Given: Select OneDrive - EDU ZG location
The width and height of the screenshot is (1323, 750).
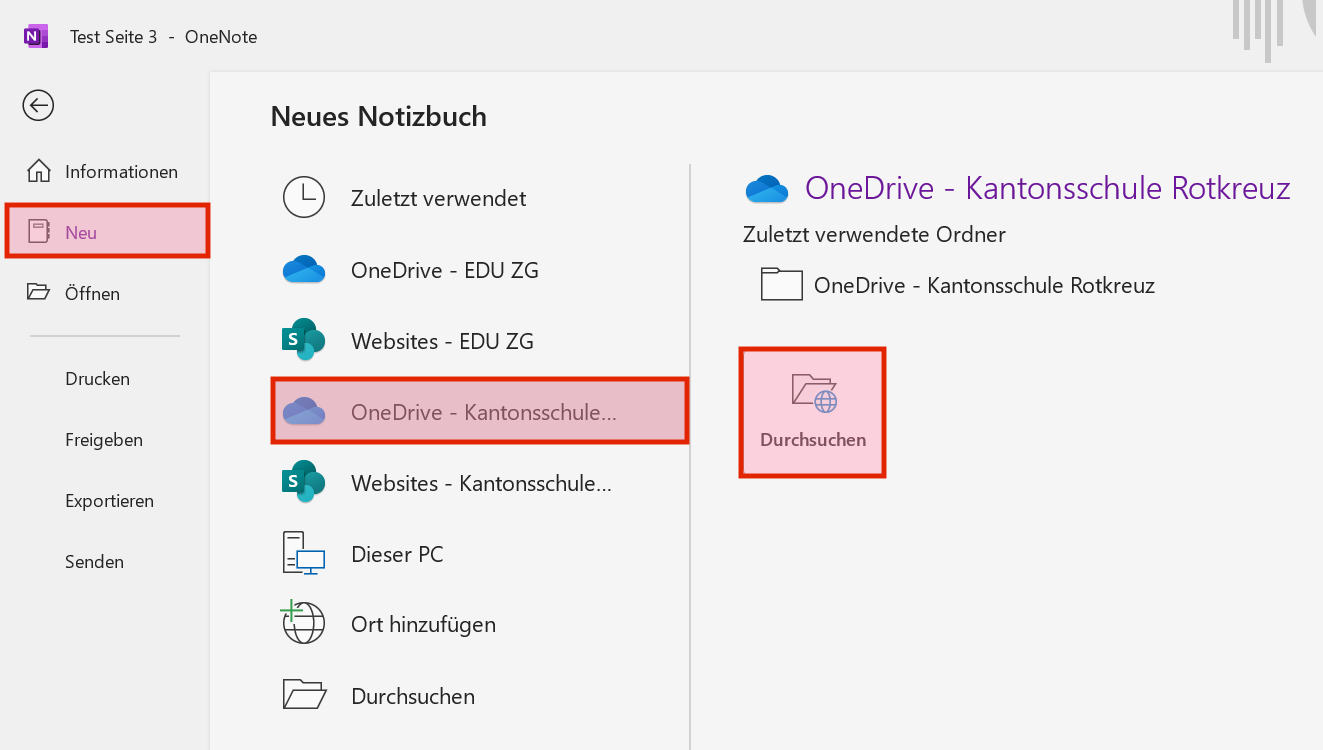Looking at the screenshot, I should click(480, 270).
